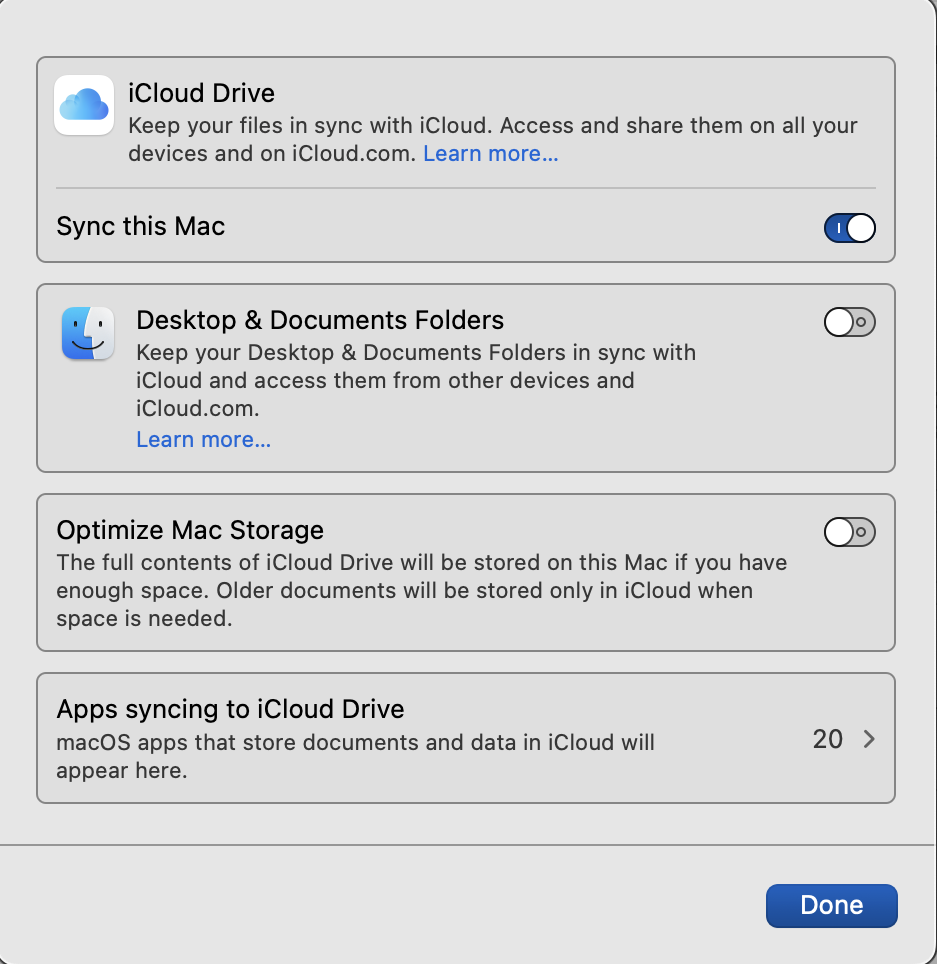
Task: Turn on Optimize Mac Storage
Action: 849,532
